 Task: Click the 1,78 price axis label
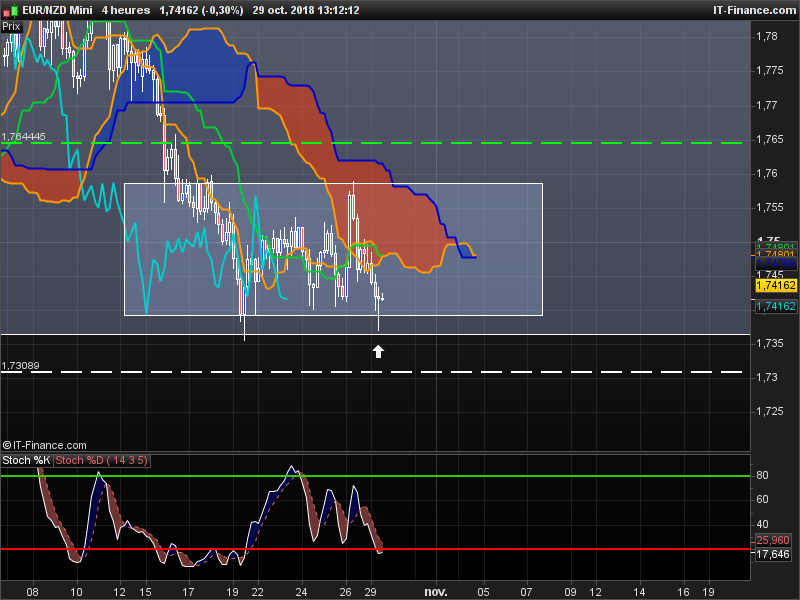(767, 36)
